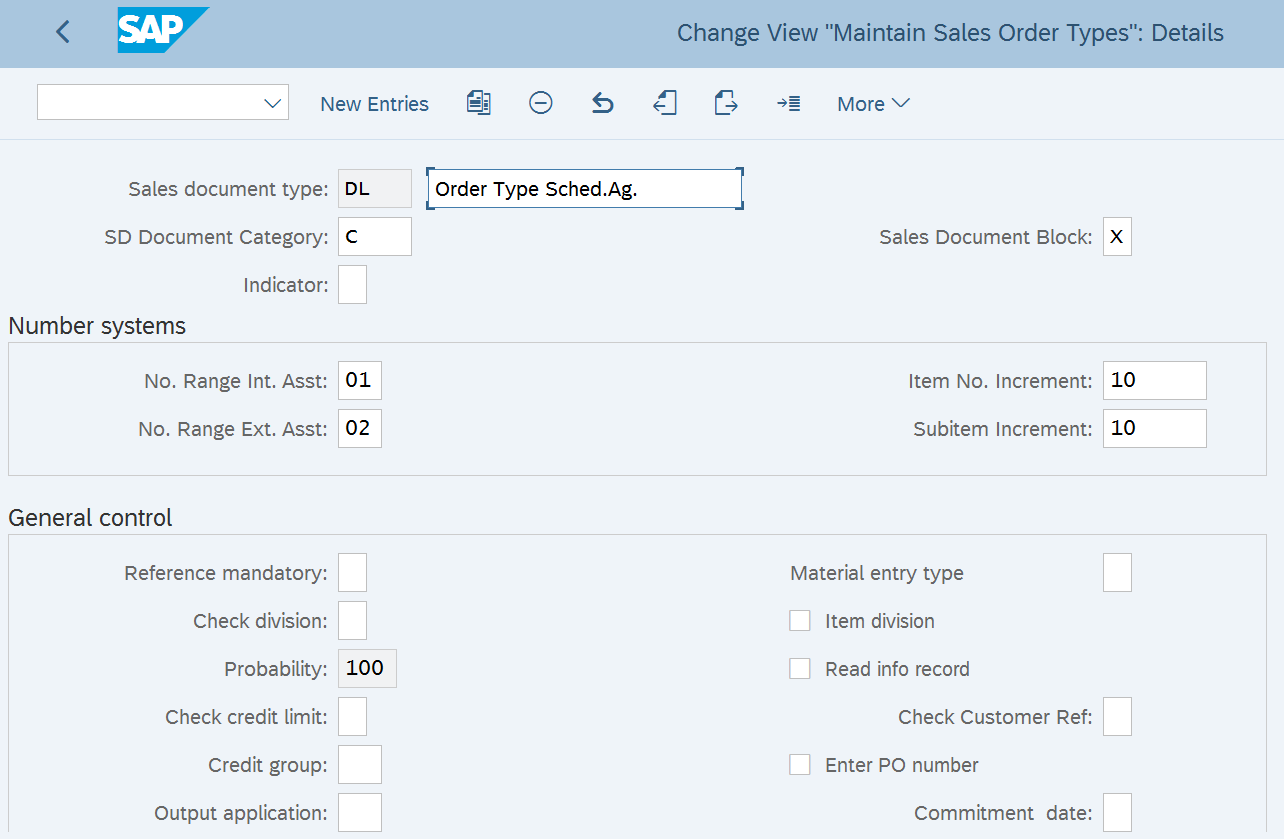
Task: Click the Undo Change icon
Action: [x=602, y=103]
